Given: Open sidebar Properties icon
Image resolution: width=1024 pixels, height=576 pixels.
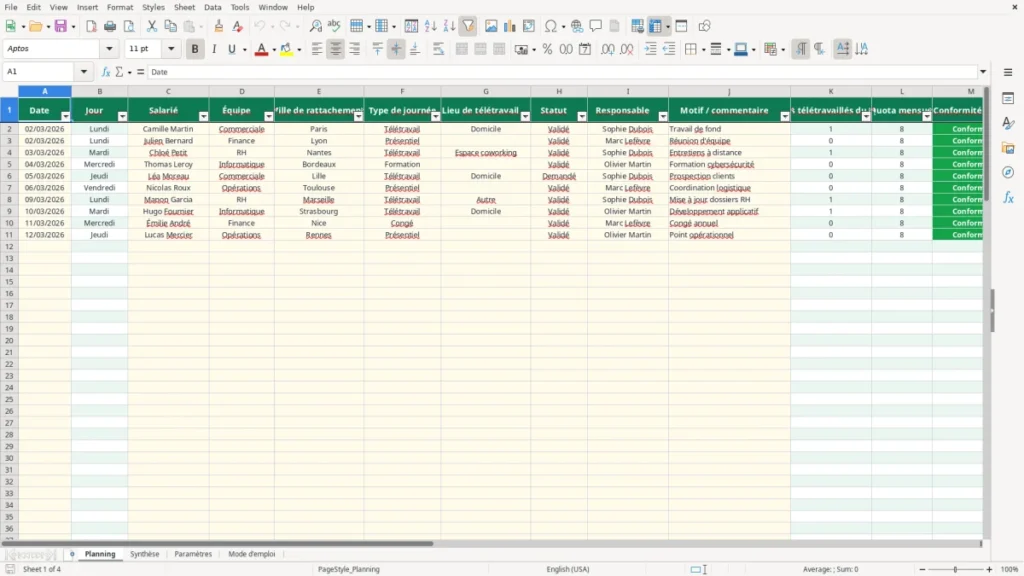Looking at the screenshot, I should point(1008,99).
